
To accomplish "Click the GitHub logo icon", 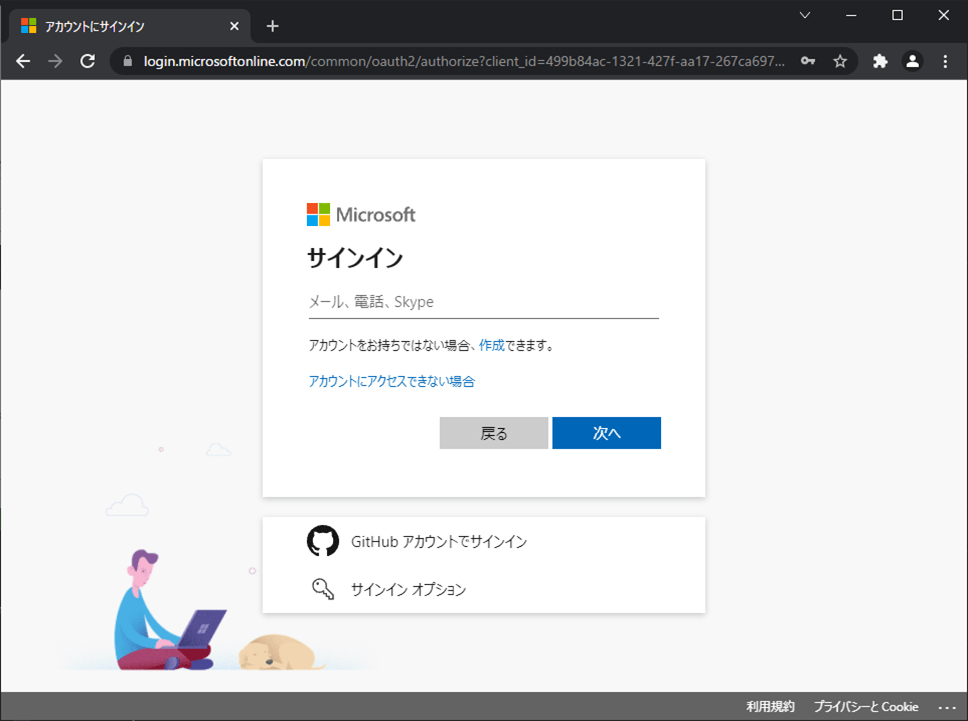I will click(x=323, y=541).
